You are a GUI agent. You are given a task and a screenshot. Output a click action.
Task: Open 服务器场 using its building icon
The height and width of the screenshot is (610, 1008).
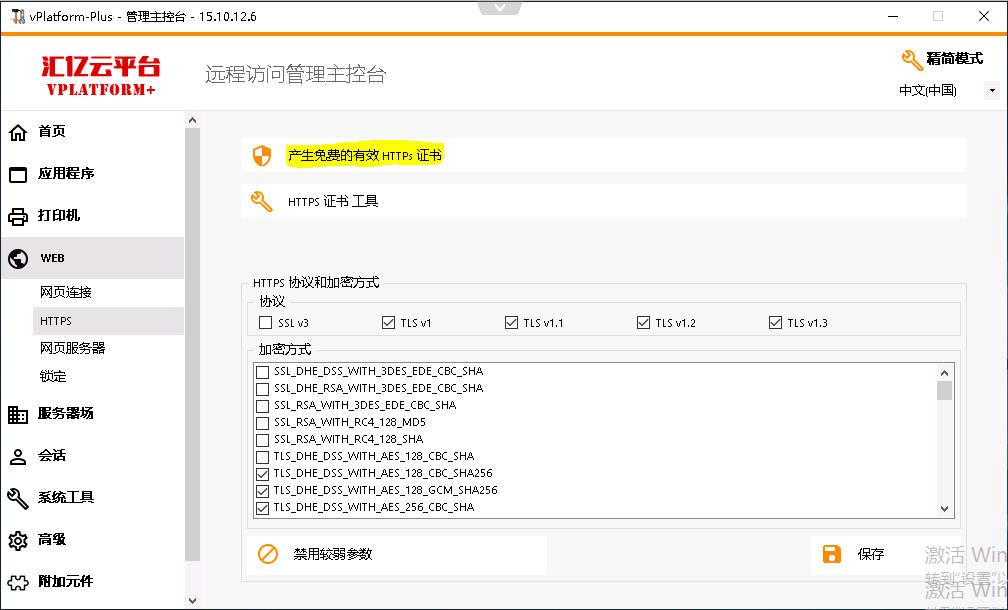click(x=17, y=414)
